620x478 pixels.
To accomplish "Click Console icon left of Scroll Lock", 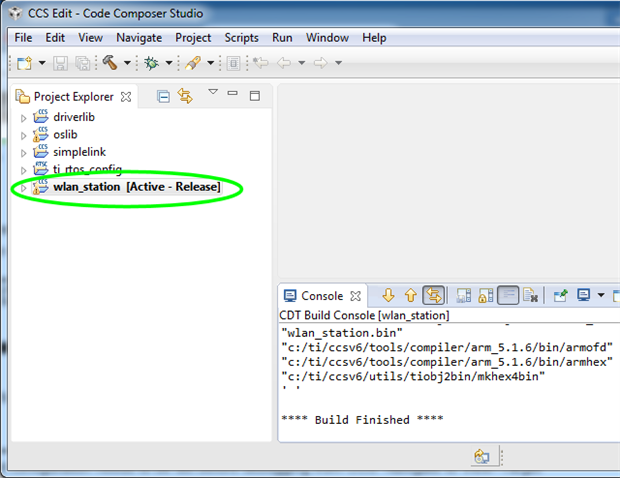I will [x=463, y=295].
